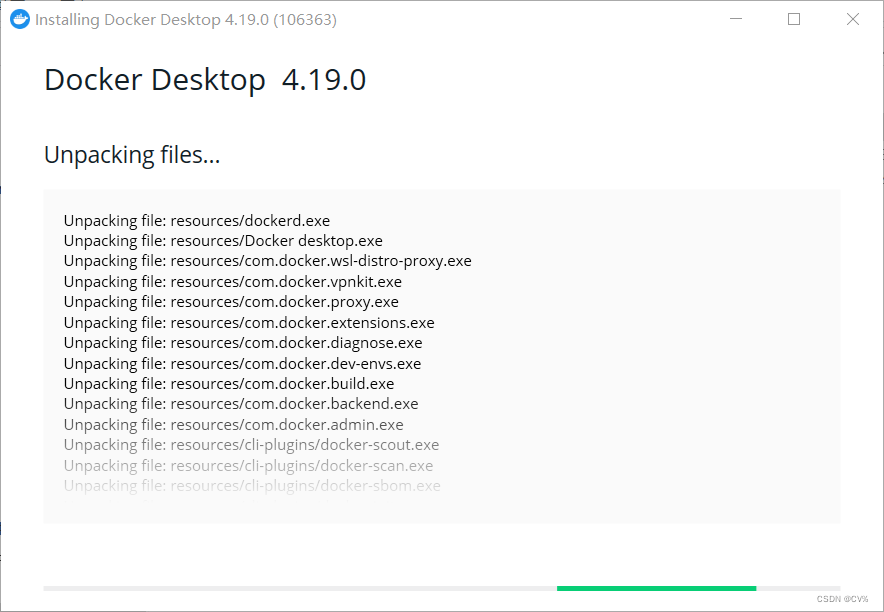The height and width of the screenshot is (612, 884).
Task: Close the Docker Desktop installer
Action: tap(852, 19)
